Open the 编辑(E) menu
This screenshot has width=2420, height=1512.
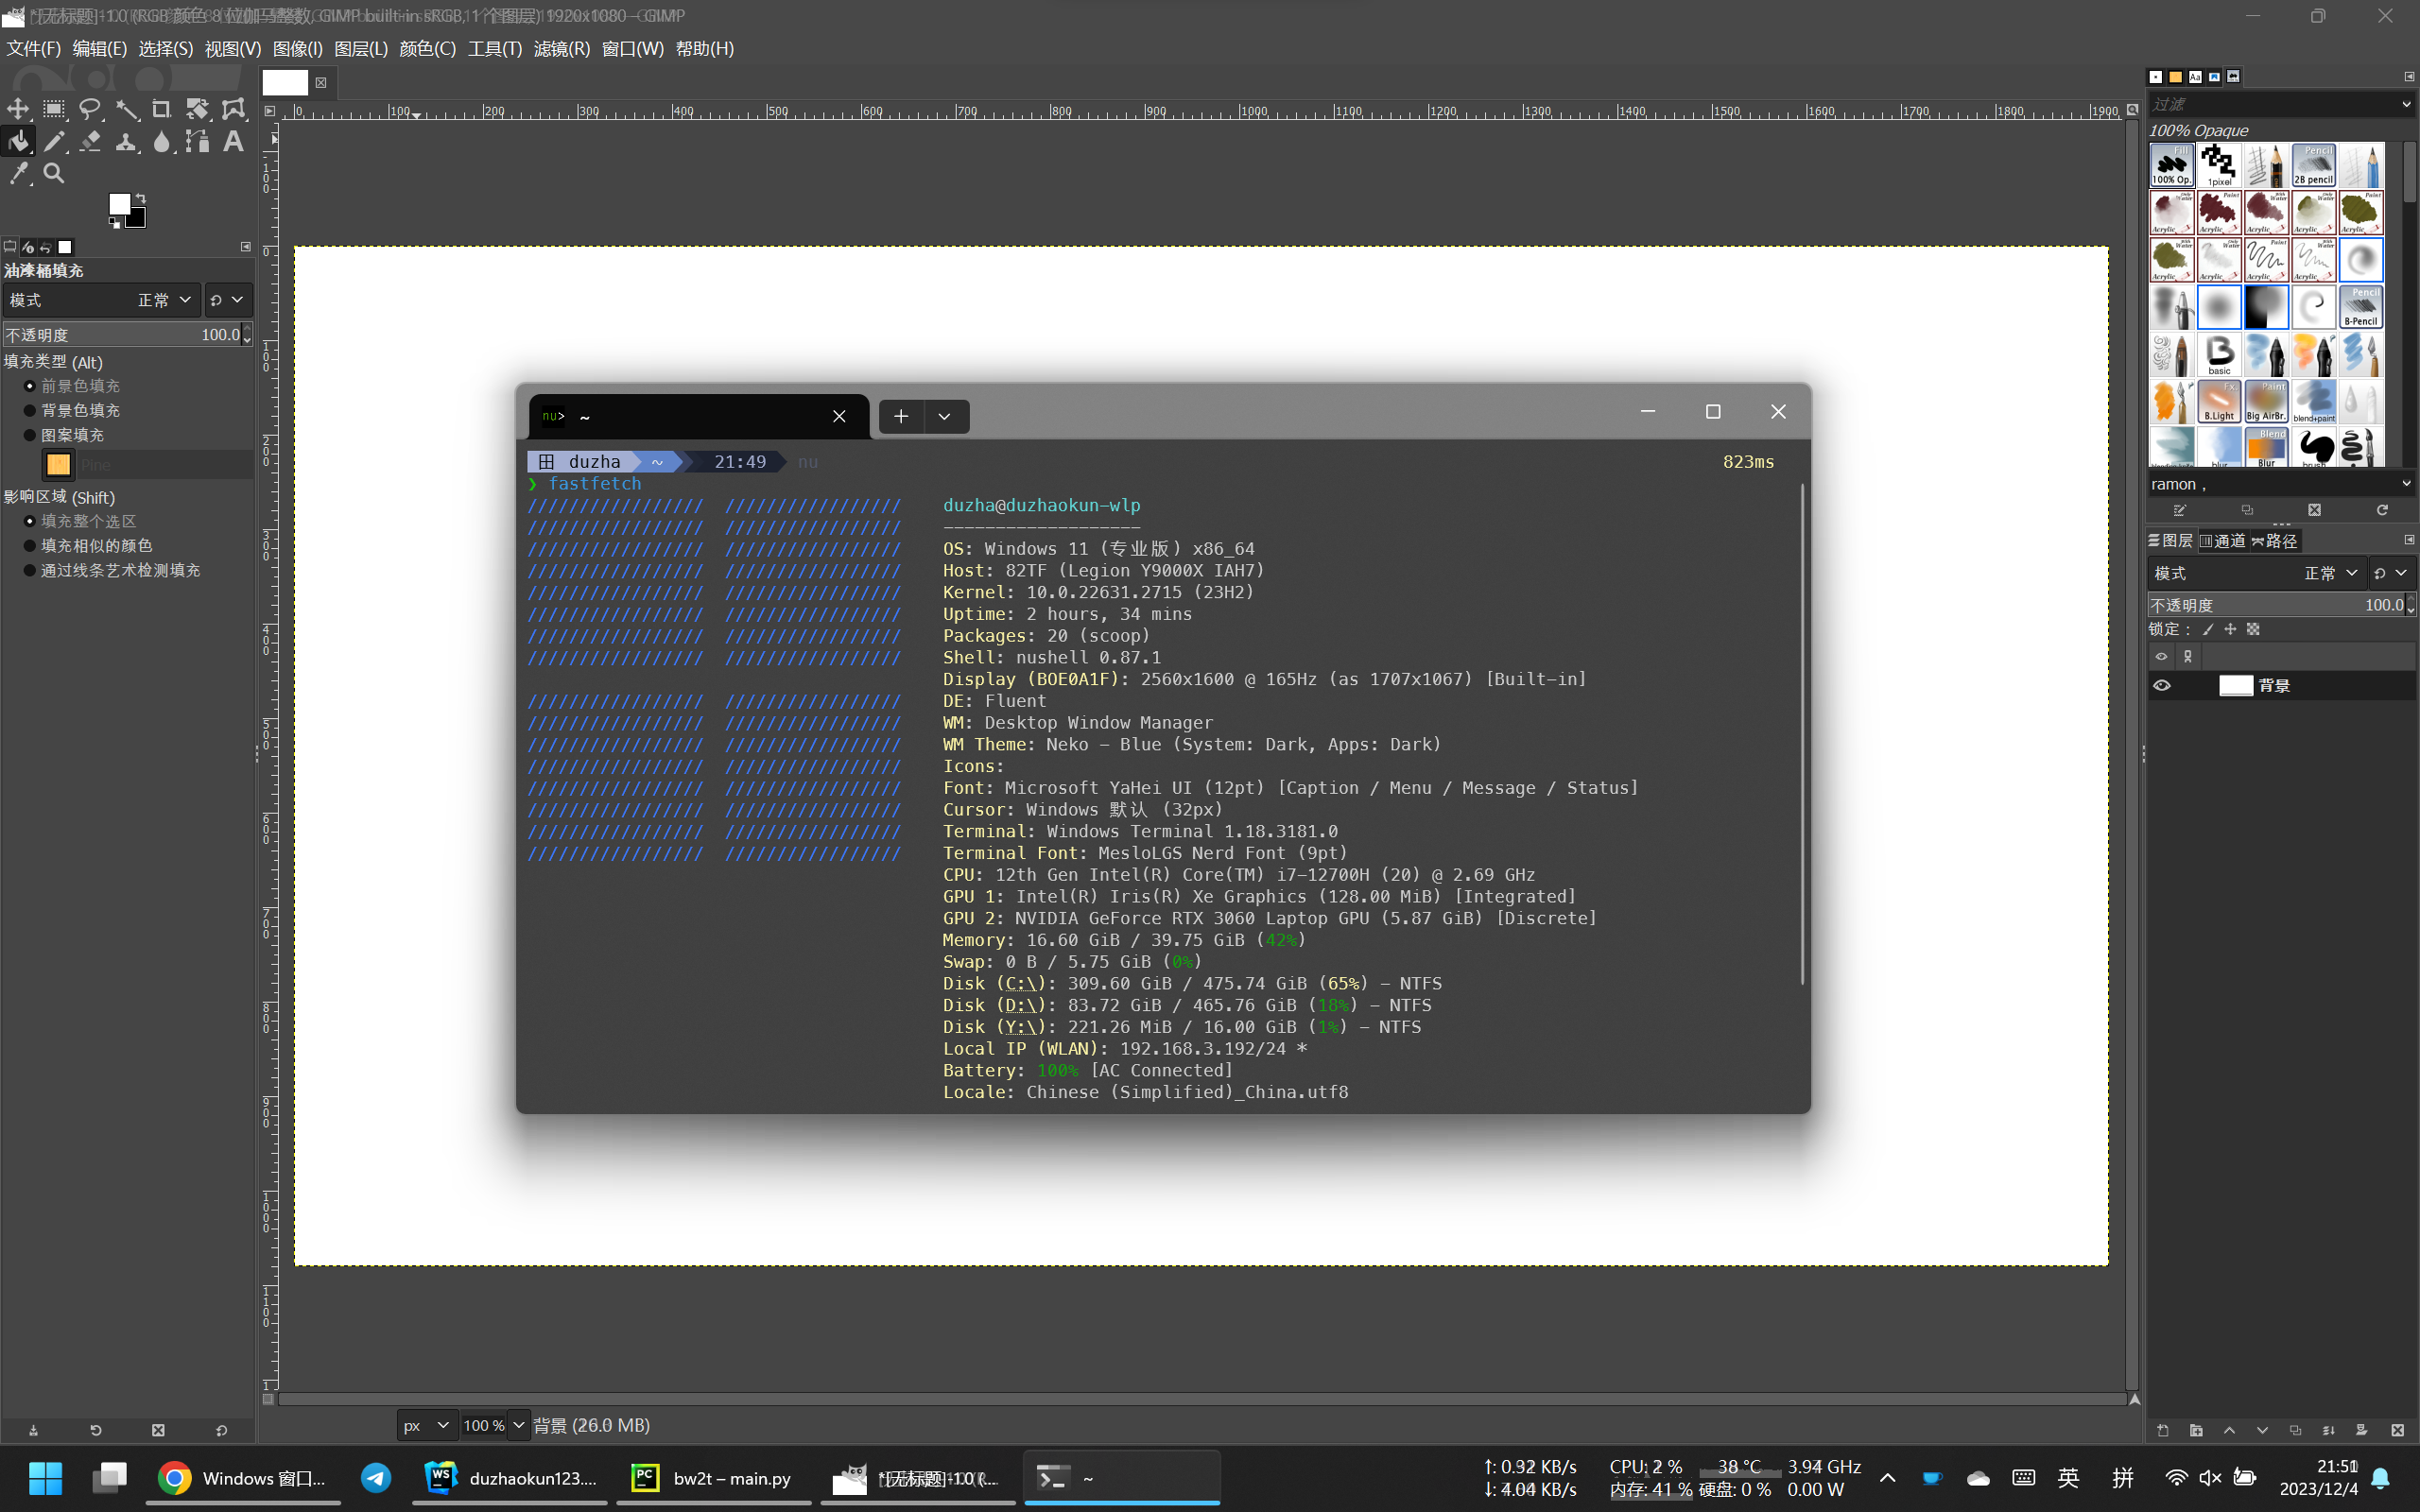coord(99,48)
